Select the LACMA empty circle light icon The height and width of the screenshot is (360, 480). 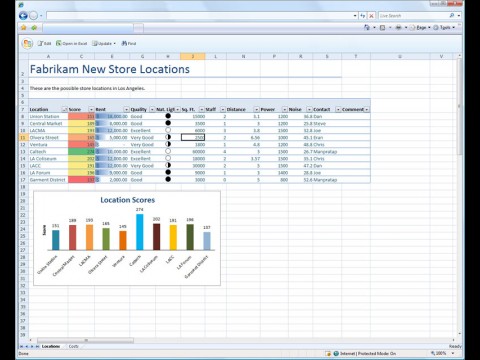[168, 130]
